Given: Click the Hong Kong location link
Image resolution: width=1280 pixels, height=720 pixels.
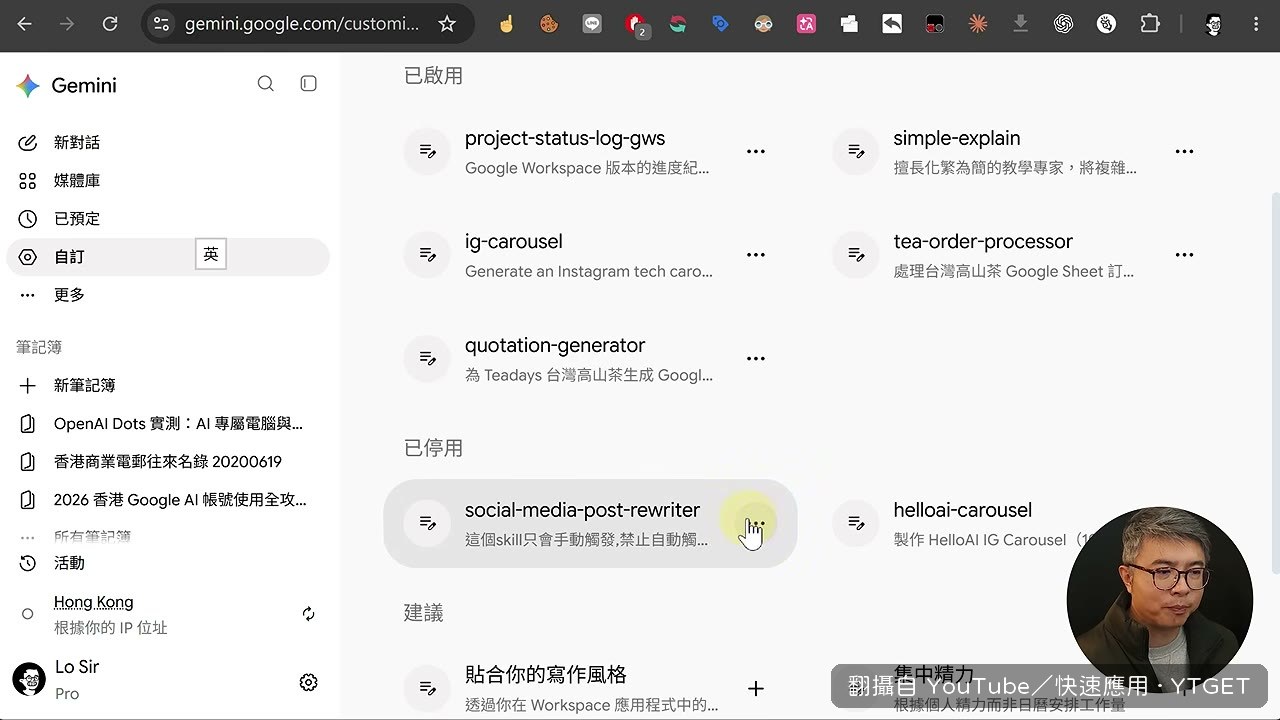Looking at the screenshot, I should (93, 602).
